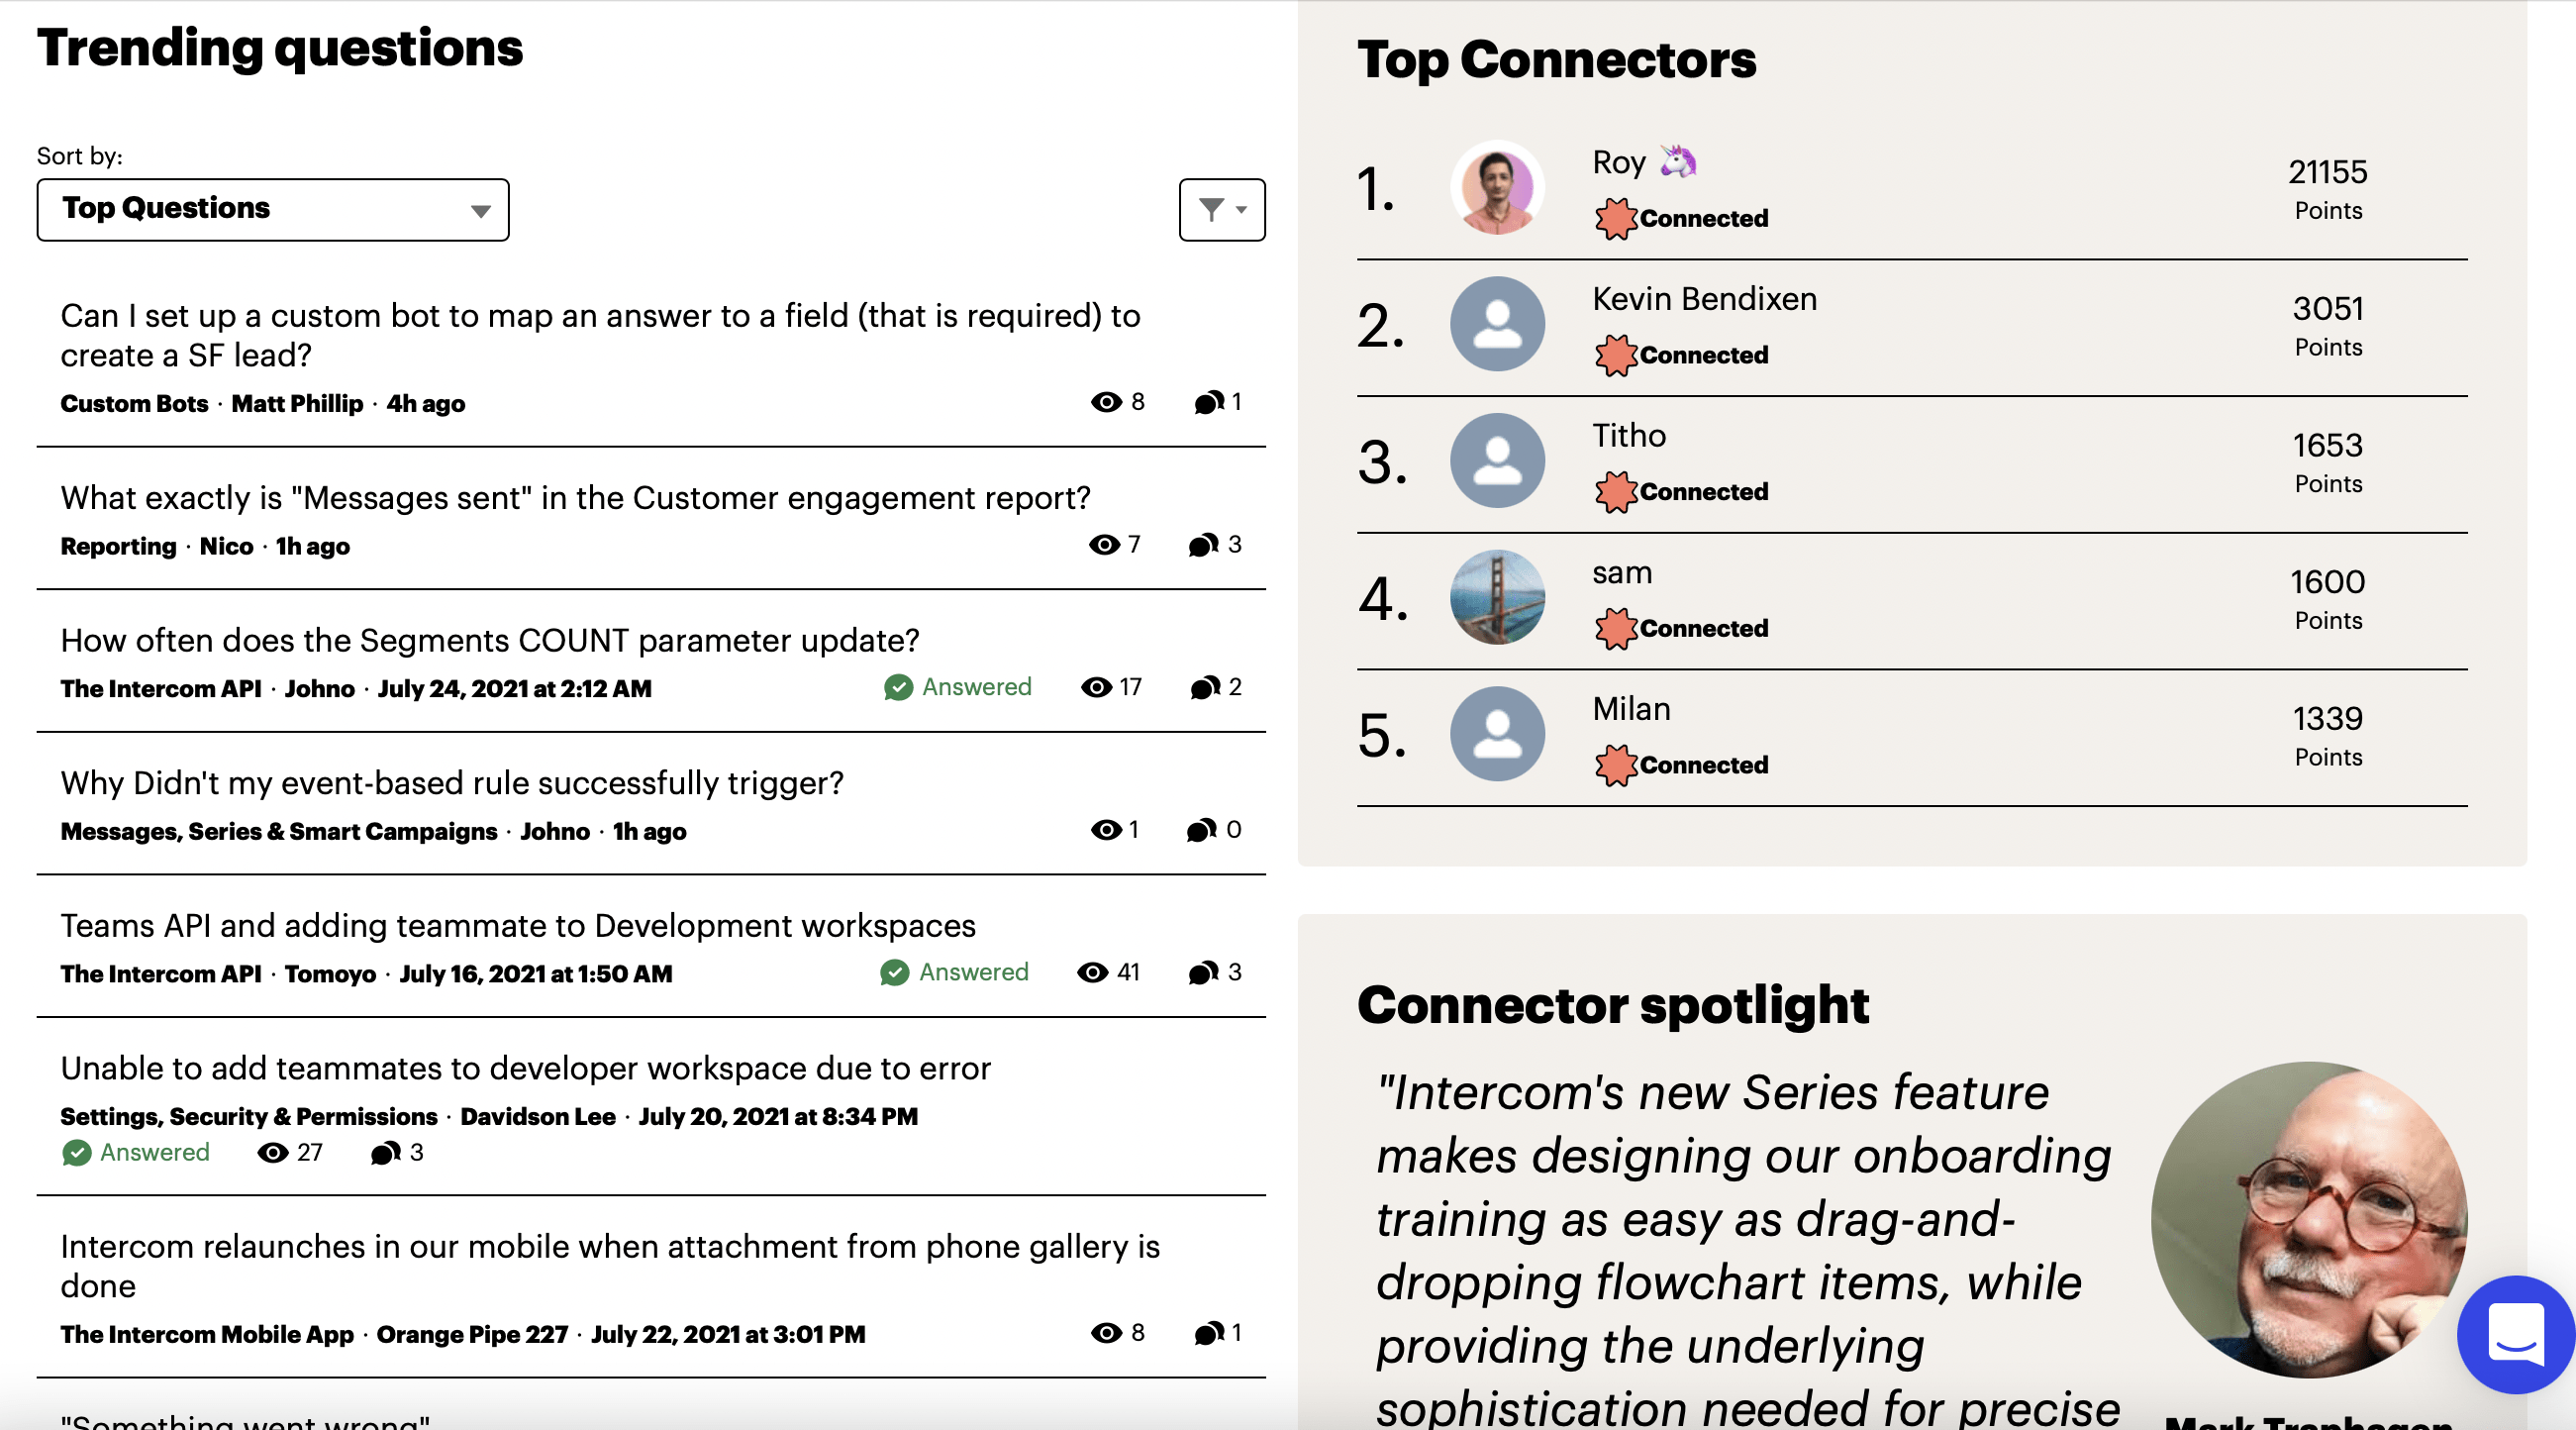Open 'Teams API and adding teammate' question
2576x1430 pixels.
[519, 923]
